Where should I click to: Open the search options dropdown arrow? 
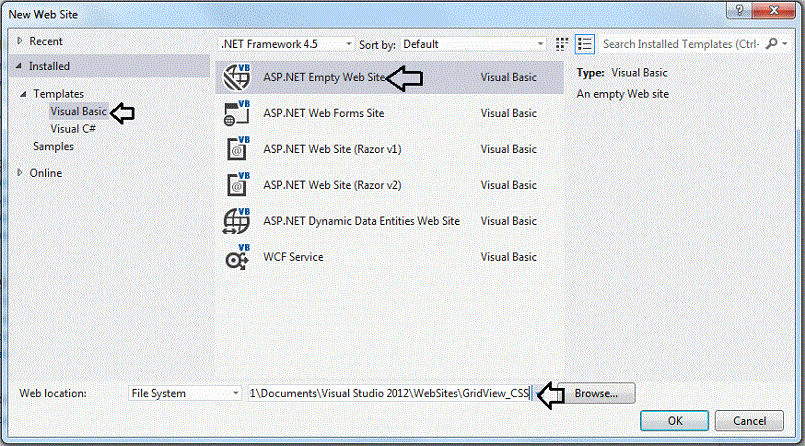click(785, 44)
